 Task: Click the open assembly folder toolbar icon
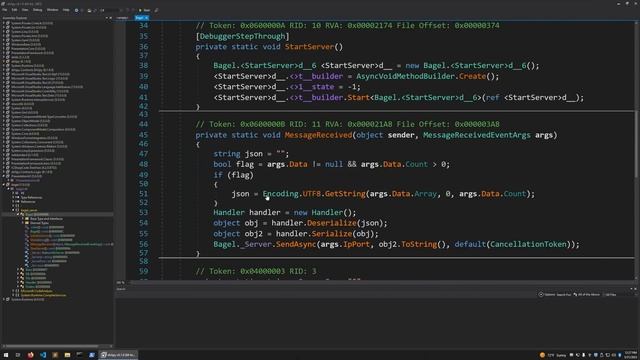point(89,10)
